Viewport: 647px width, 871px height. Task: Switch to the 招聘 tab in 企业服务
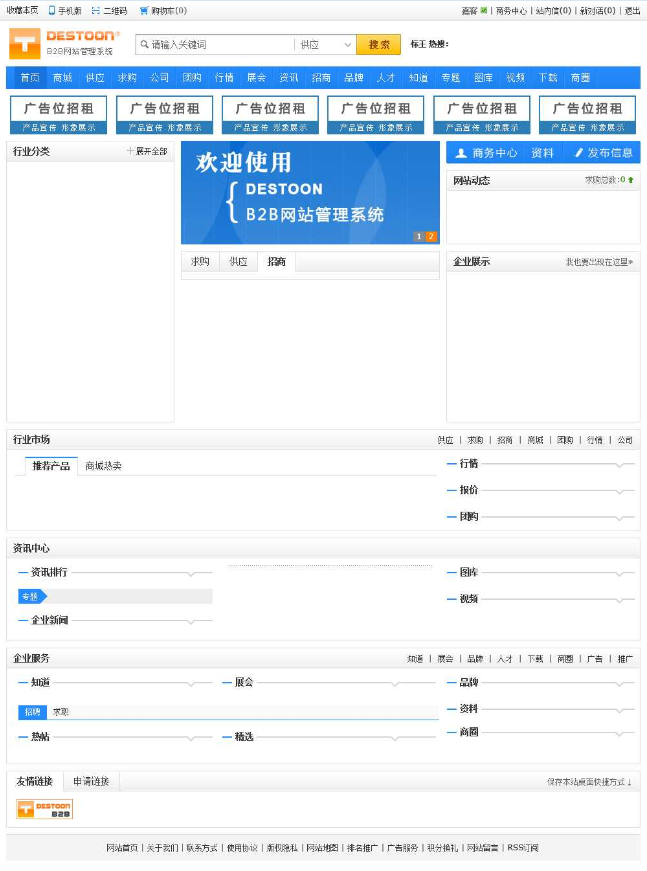pyautogui.click(x=33, y=712)
